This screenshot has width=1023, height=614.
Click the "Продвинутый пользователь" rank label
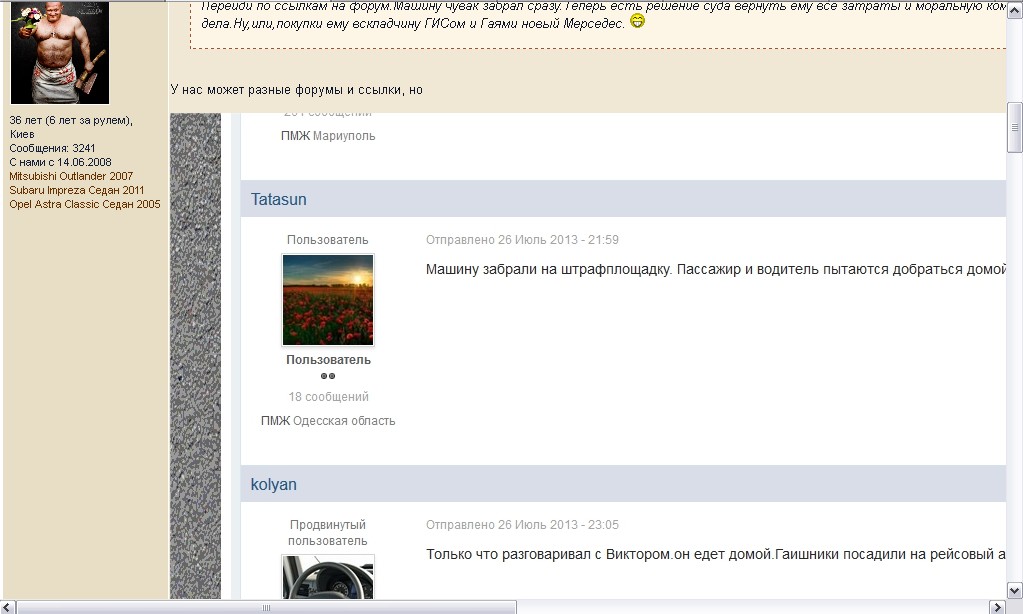pos(328,532)
